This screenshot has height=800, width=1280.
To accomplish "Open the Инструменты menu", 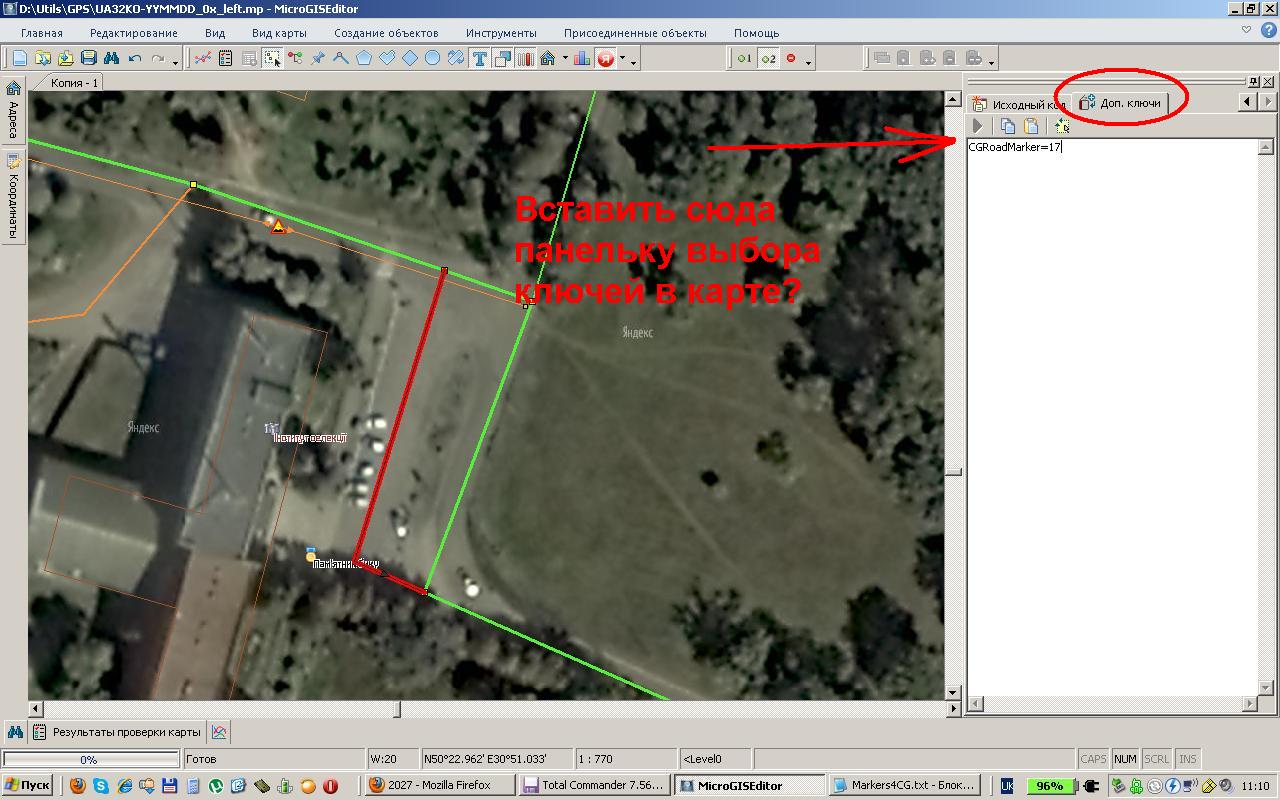I will (x=500, y=33).
